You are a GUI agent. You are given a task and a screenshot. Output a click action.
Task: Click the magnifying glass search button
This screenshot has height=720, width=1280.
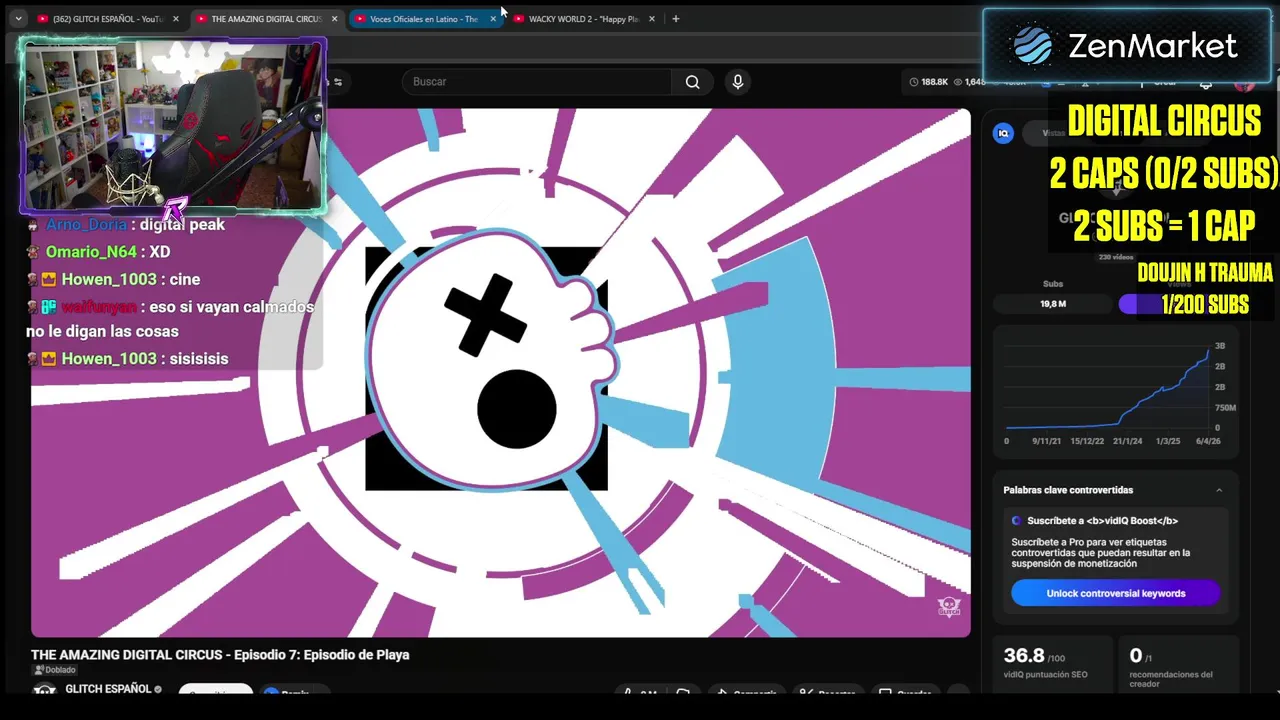pos(692,82)
